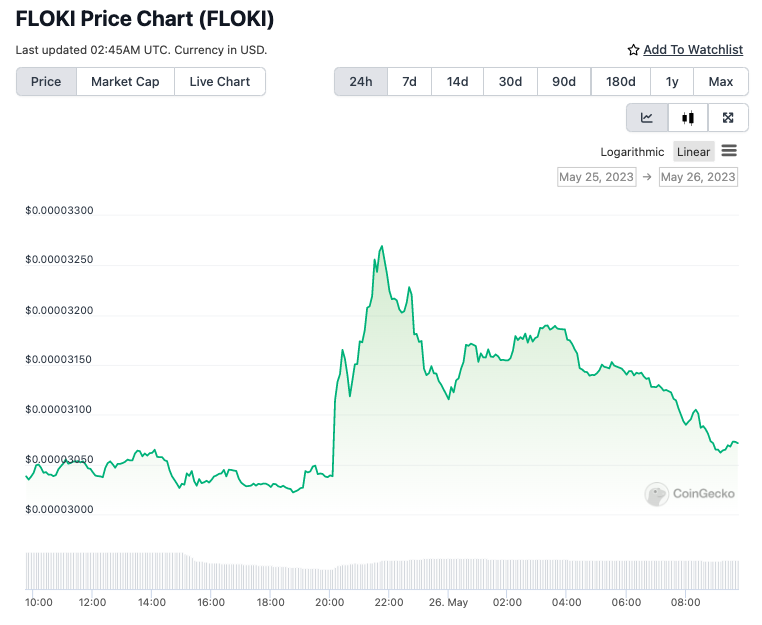
Task: Click the watchlist star icon
Action: point(633,50)
